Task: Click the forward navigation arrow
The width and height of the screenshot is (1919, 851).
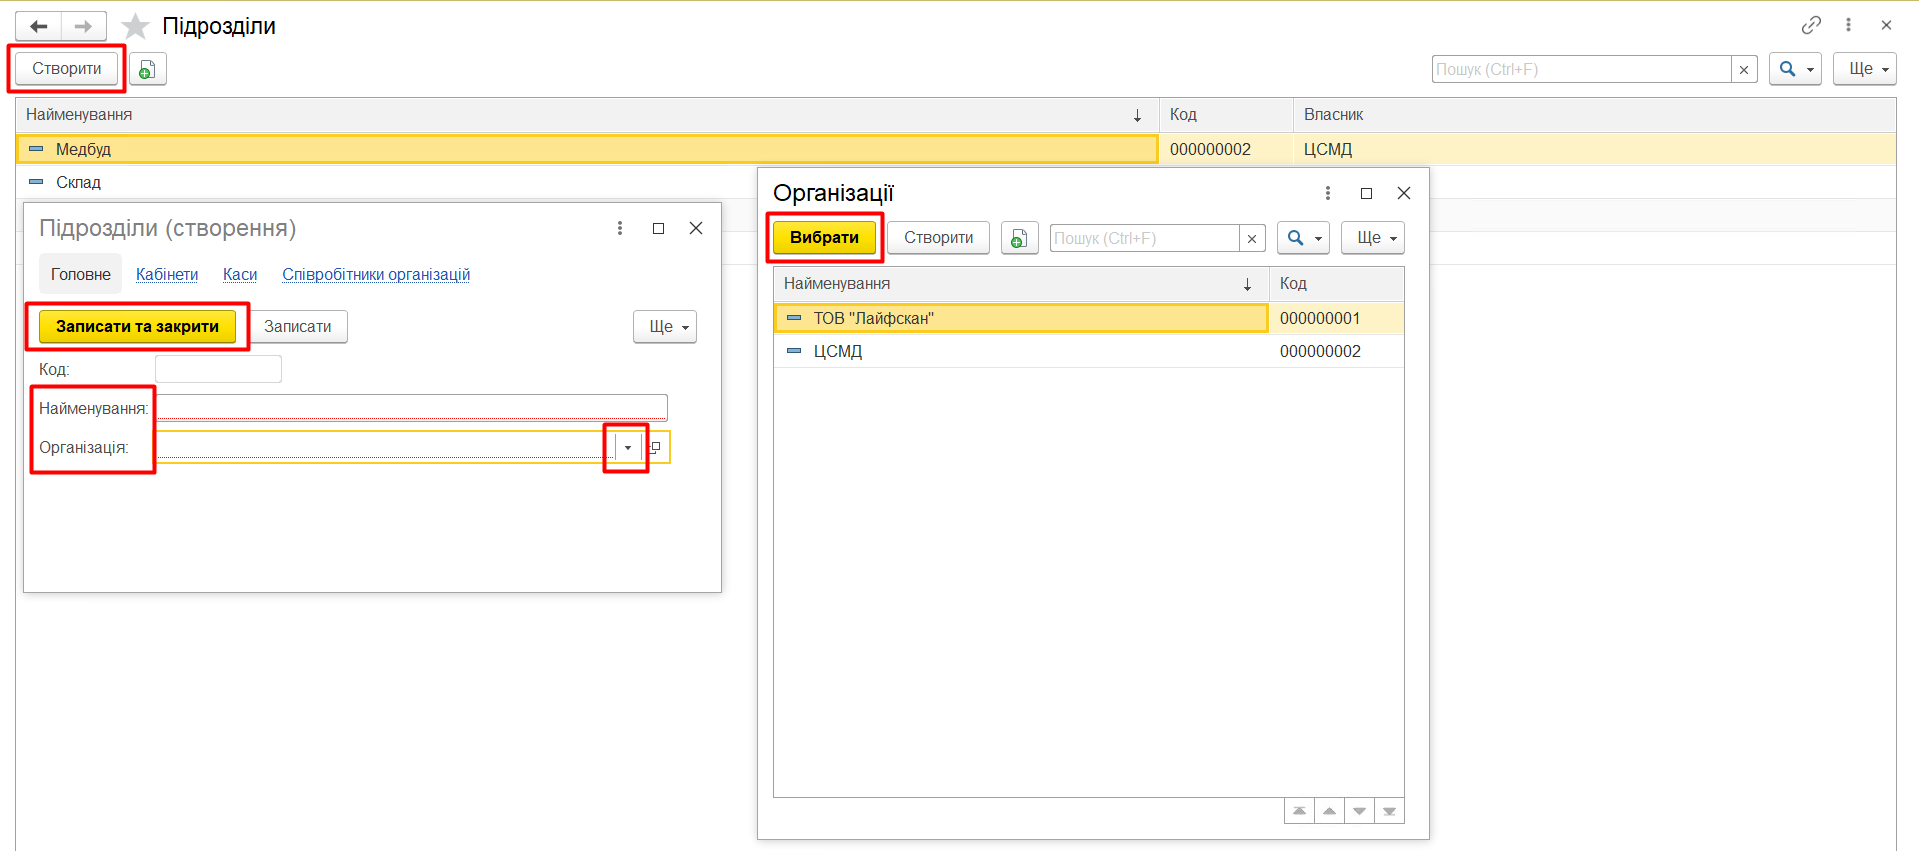Action: [84, 26]
